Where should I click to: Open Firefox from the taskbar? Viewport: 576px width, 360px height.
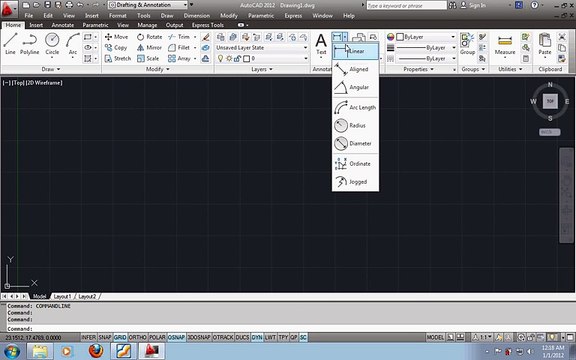coord(96,351)
